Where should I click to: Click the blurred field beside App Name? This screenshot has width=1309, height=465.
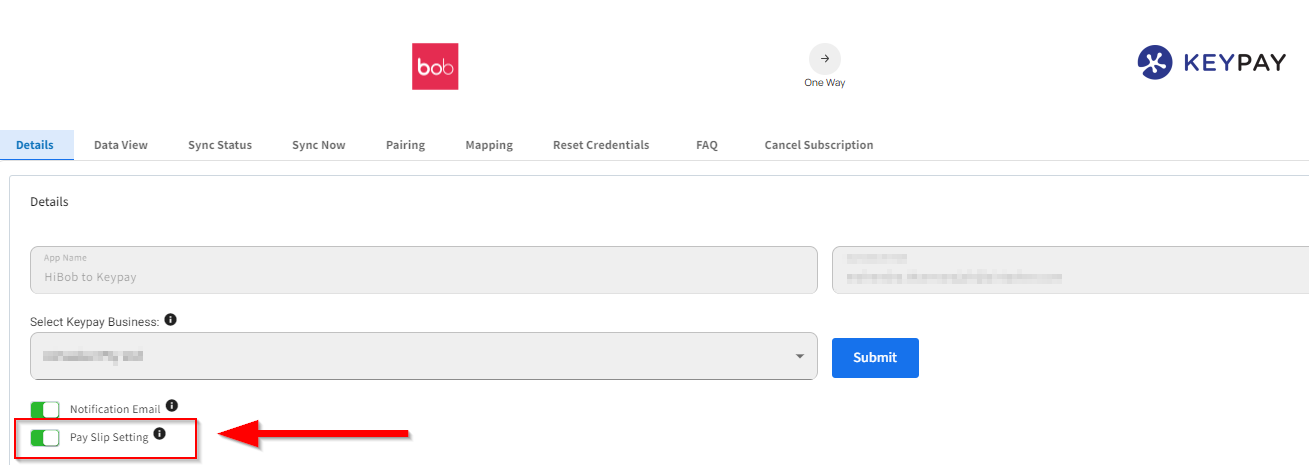coord(1070,270)
